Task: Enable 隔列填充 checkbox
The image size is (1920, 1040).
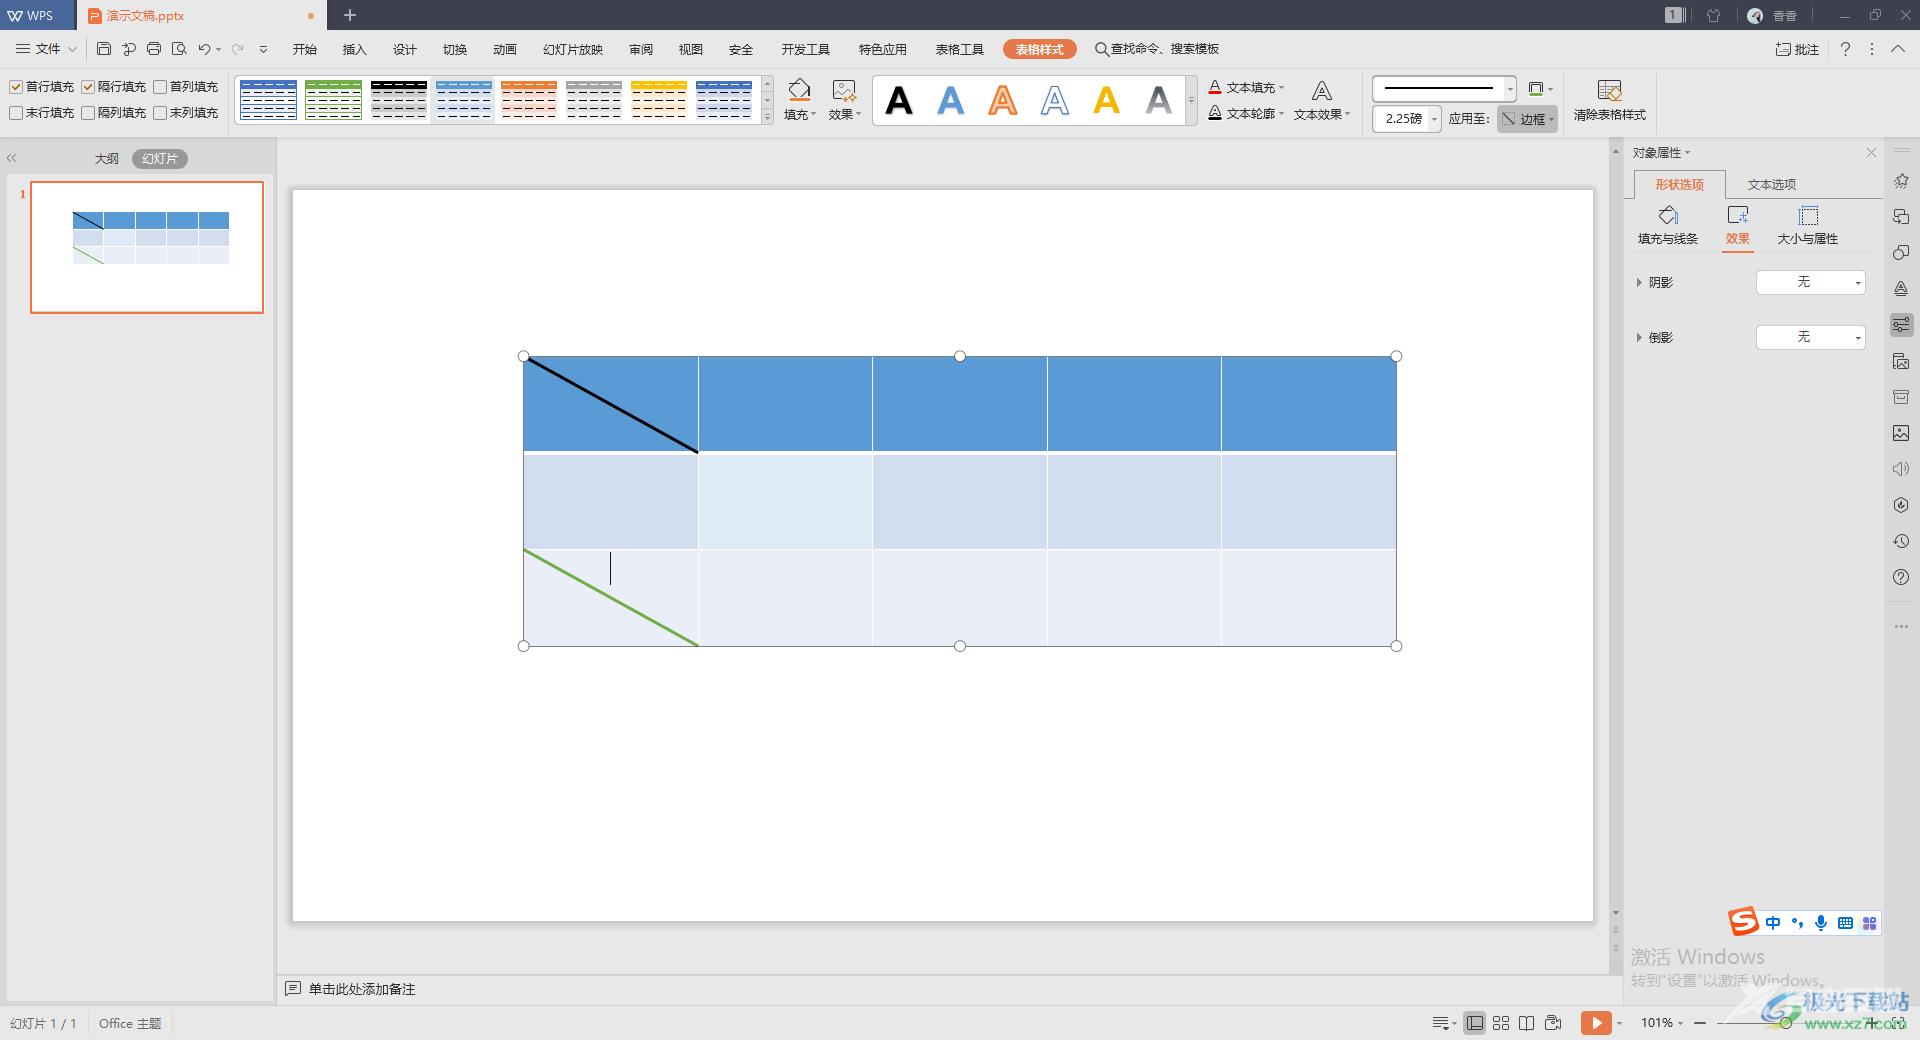Action: [x=88, y=113]
